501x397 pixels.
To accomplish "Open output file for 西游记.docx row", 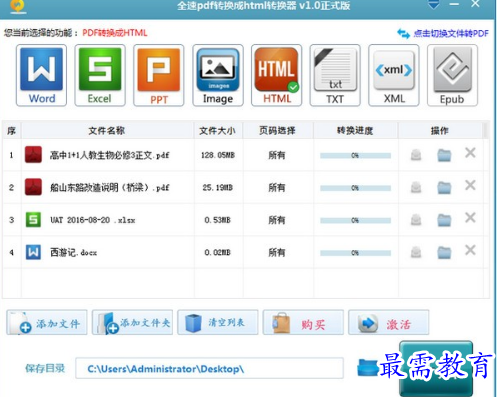I will [x=416, y=252].
